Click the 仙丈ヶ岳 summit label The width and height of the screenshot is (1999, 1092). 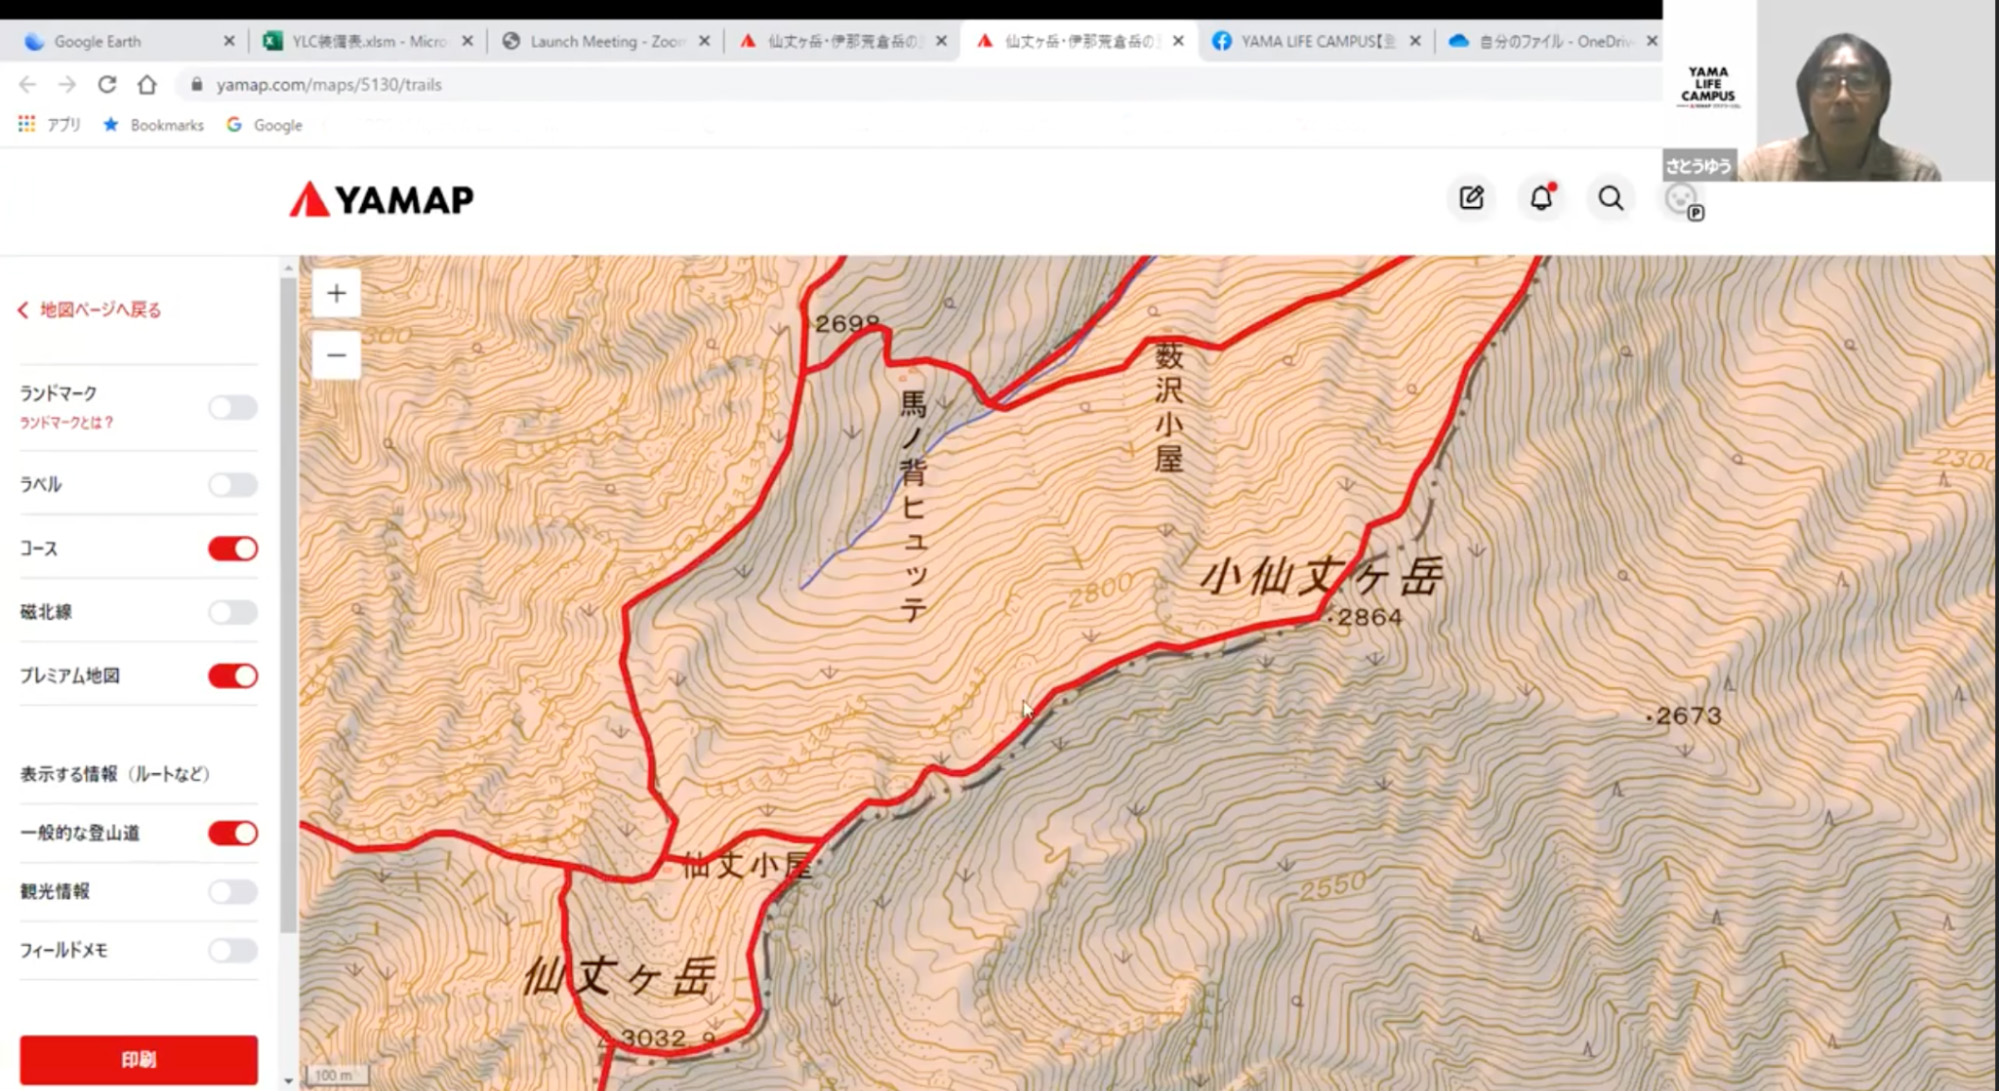pyautogui.click(x=621, y=976)
